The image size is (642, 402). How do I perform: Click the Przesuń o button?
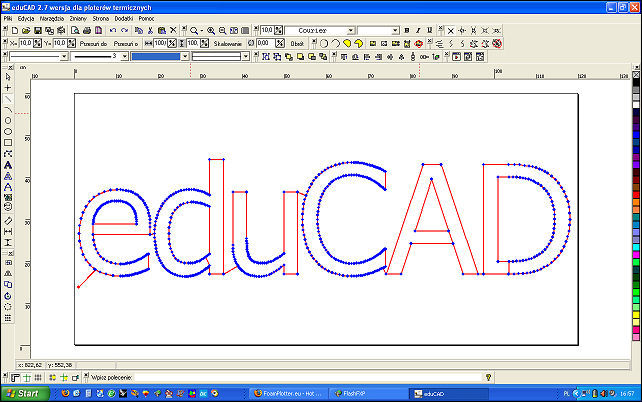coord(126,43)
